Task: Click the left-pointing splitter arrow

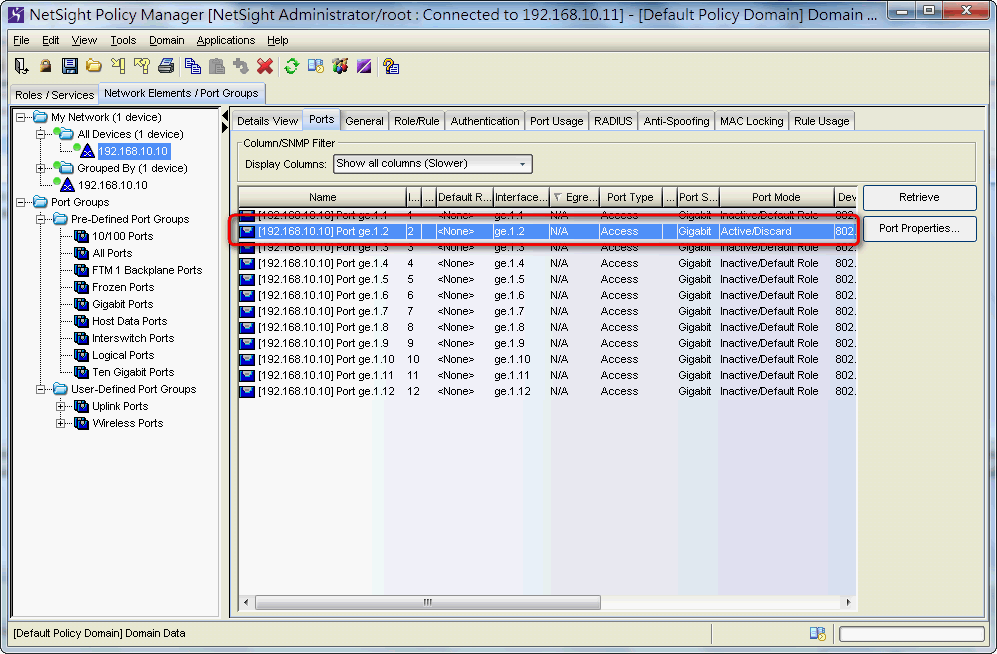Action: [225, 116]
